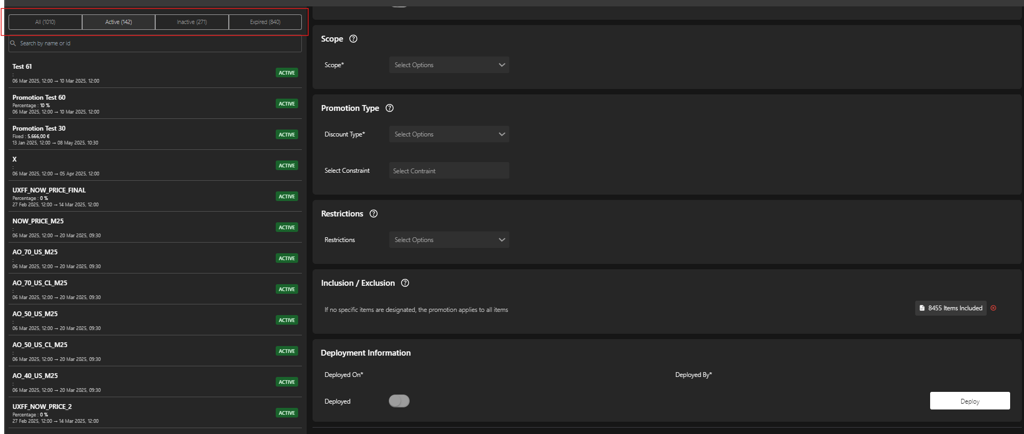Expand the Scope dropdown
Viewport: 1024px width, 434px height.
tap(449, 65)
